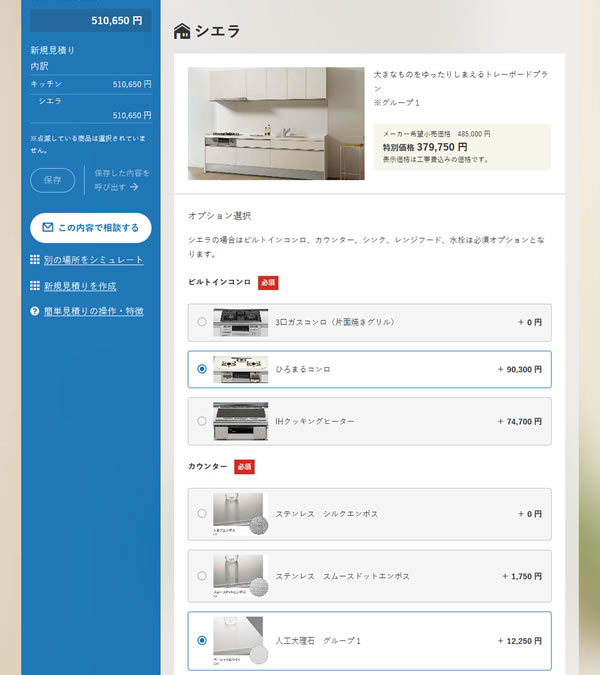Select ステンレス シルクエンボス counter radio
600x675 pixels.
(202, 514)
